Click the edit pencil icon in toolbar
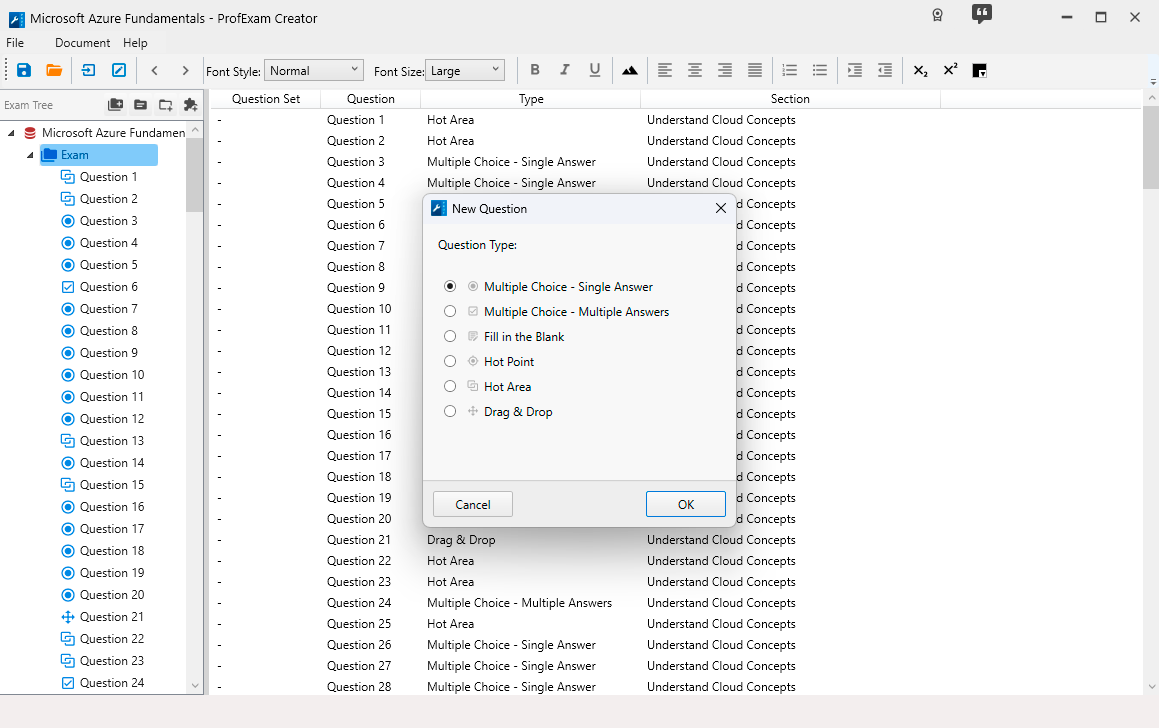The image size is (1159, 728). coord(118,70)
